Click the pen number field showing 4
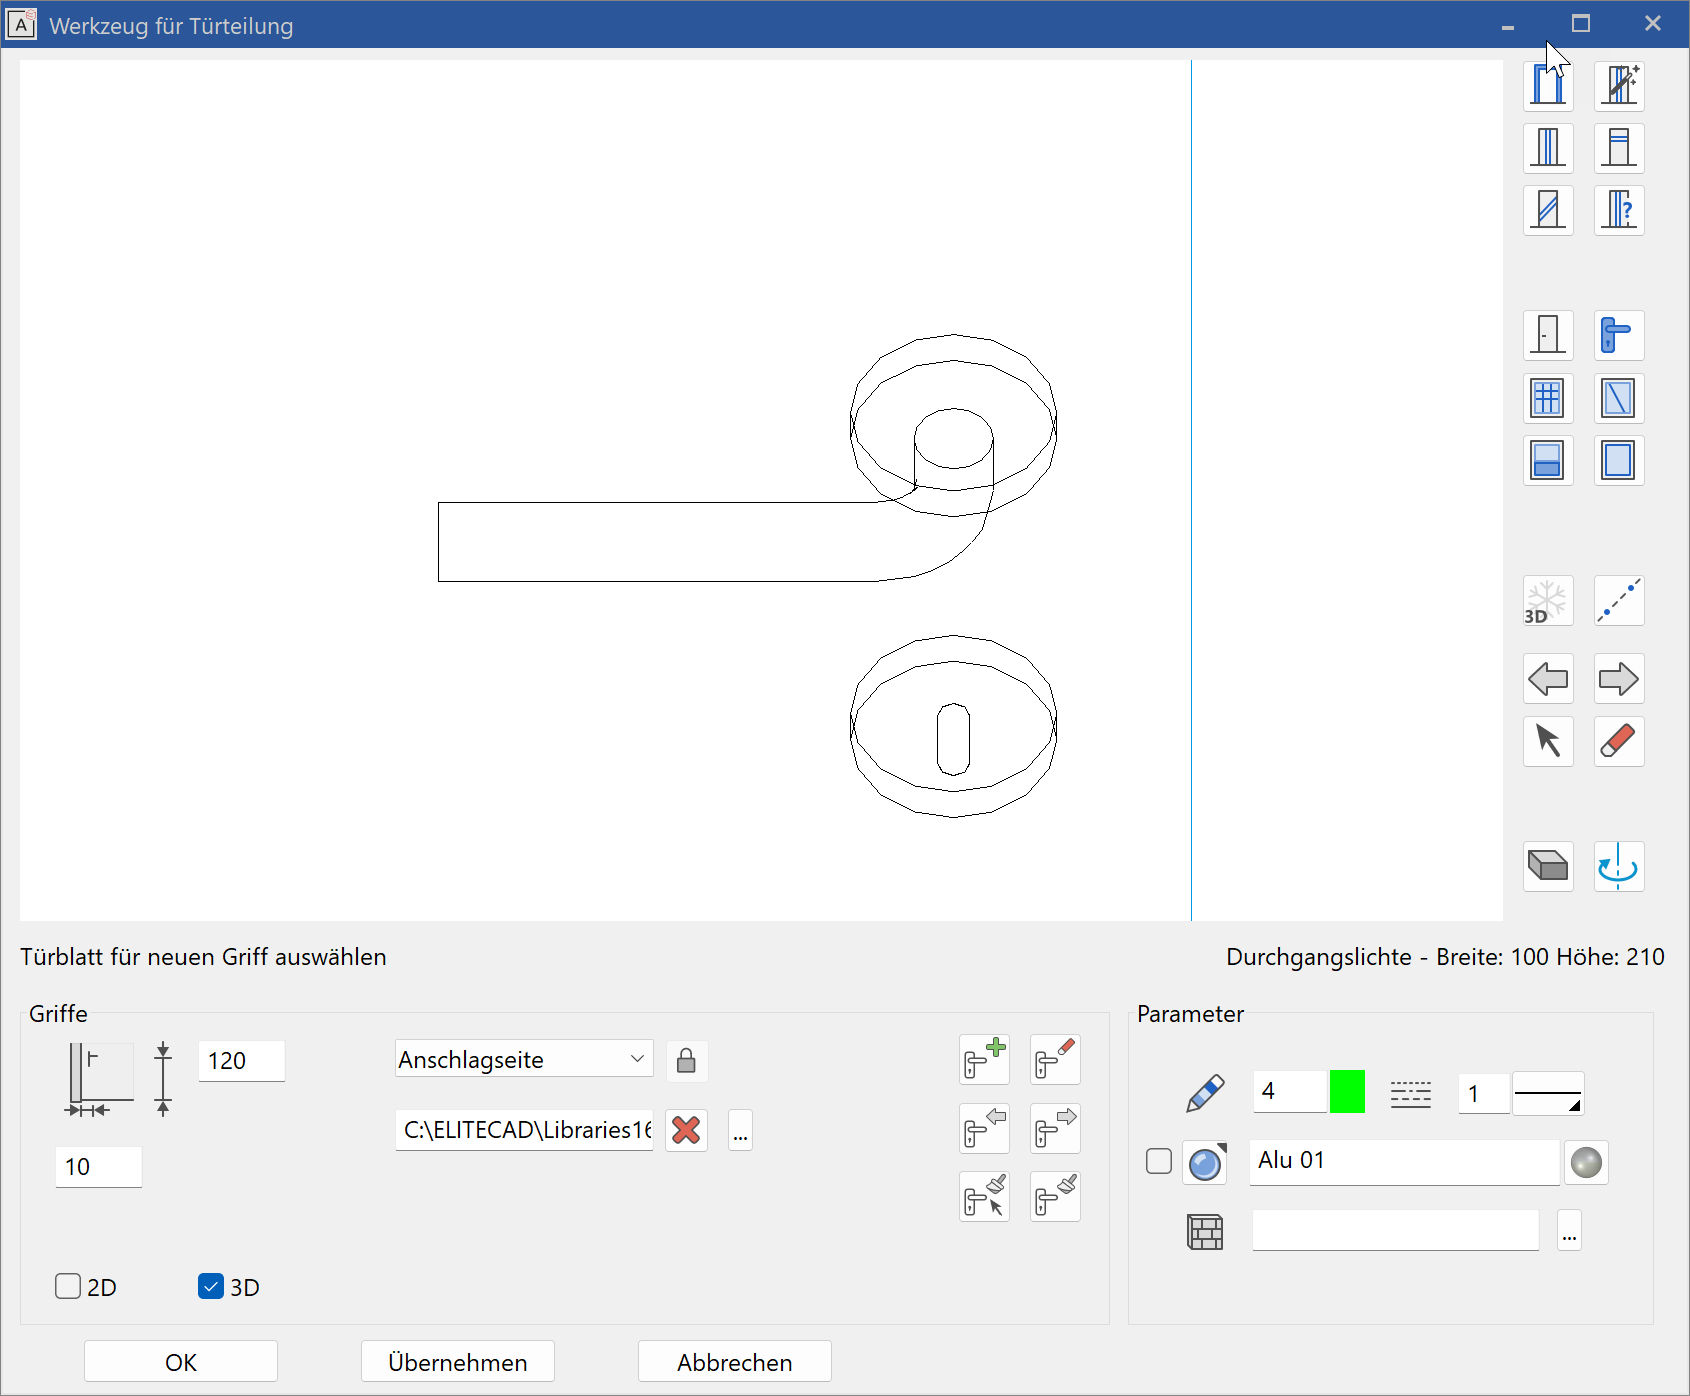This screenshot has height=1396, width=1690. pyautogui.click(x=1290, y=1091)
